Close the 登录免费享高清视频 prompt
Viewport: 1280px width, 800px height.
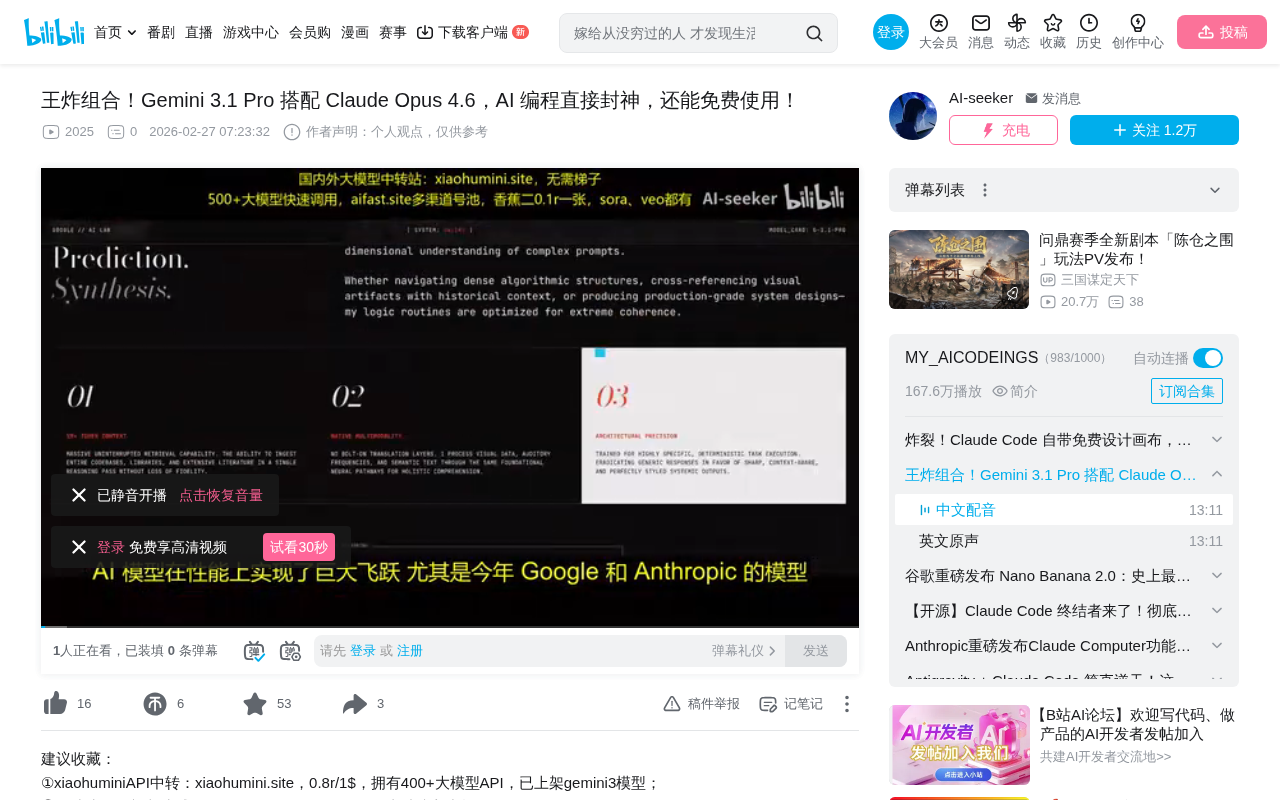79,547
